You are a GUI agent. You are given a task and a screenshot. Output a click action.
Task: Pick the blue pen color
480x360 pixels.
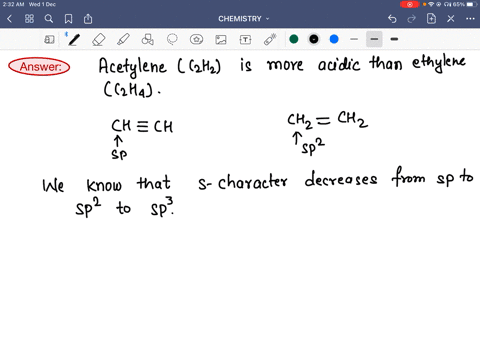334,39
